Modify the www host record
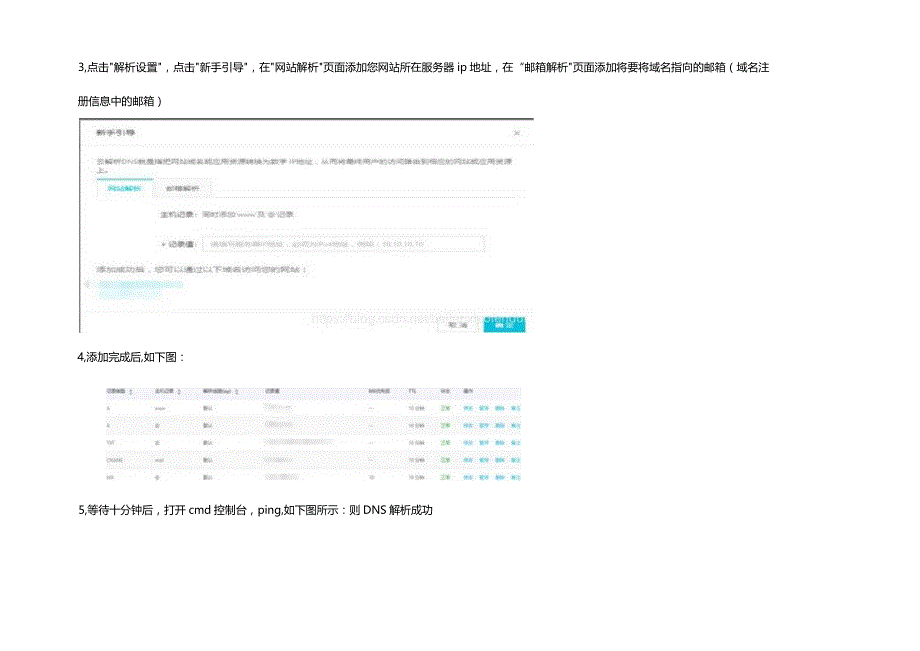The image size is (920, 651). click(467, 408)
